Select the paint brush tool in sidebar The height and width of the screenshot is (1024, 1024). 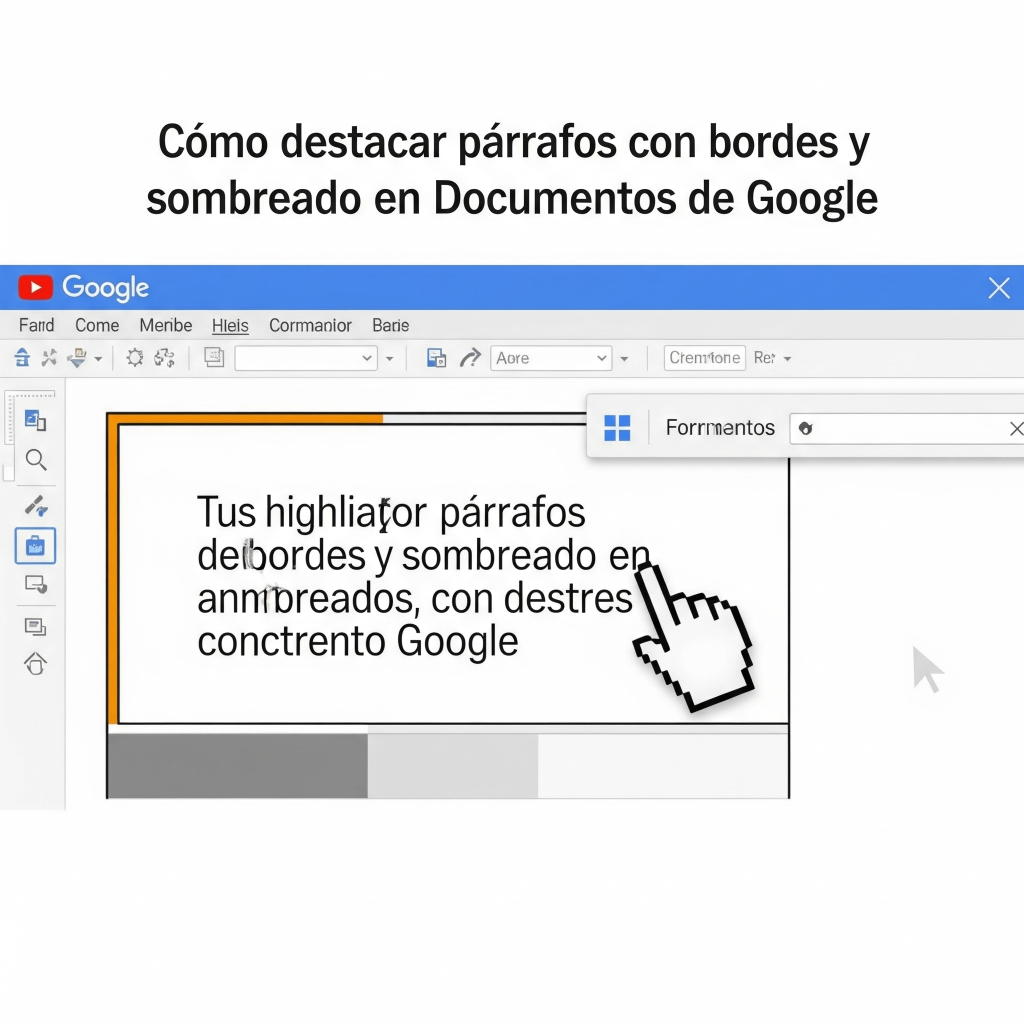(36, 505)
